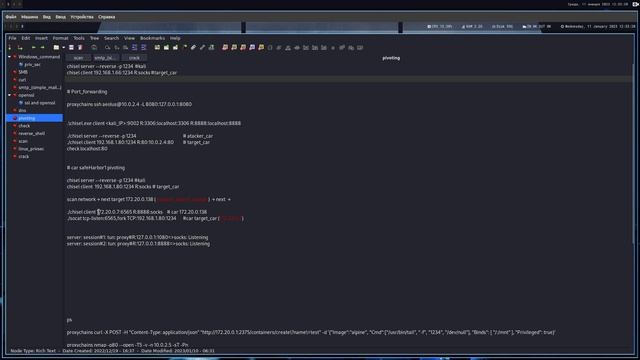Open the Help menu

coord(175,38)
